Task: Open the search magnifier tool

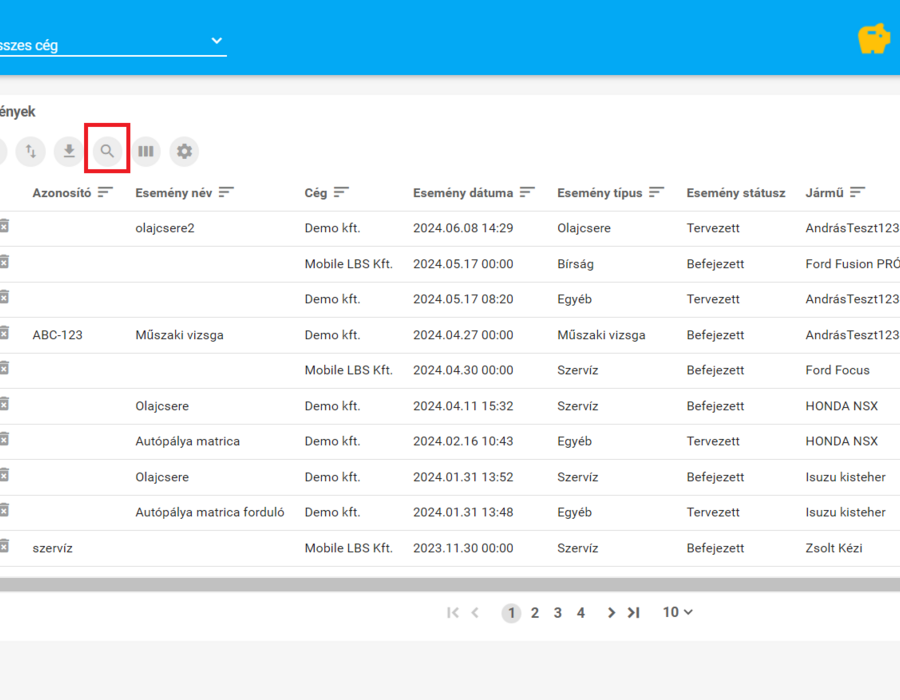Action: coord(107,151)
